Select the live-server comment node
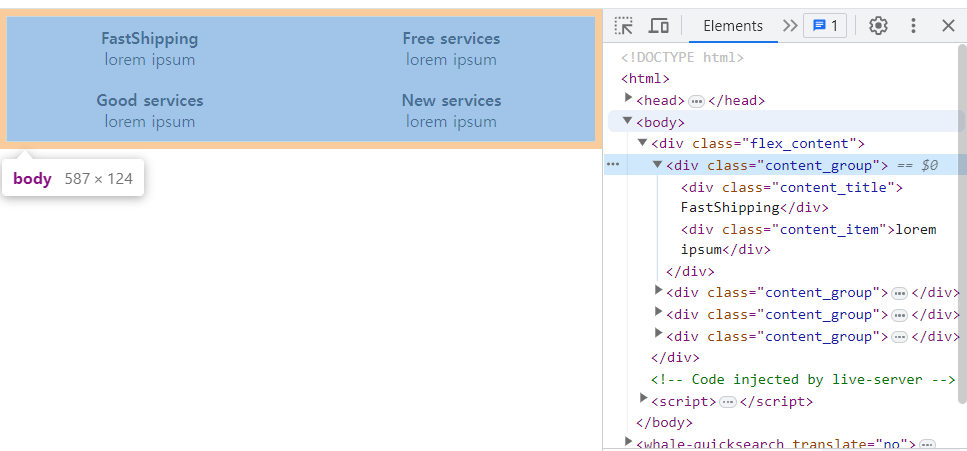The width and height of the screenshot is (967, 451). (803, 379)
